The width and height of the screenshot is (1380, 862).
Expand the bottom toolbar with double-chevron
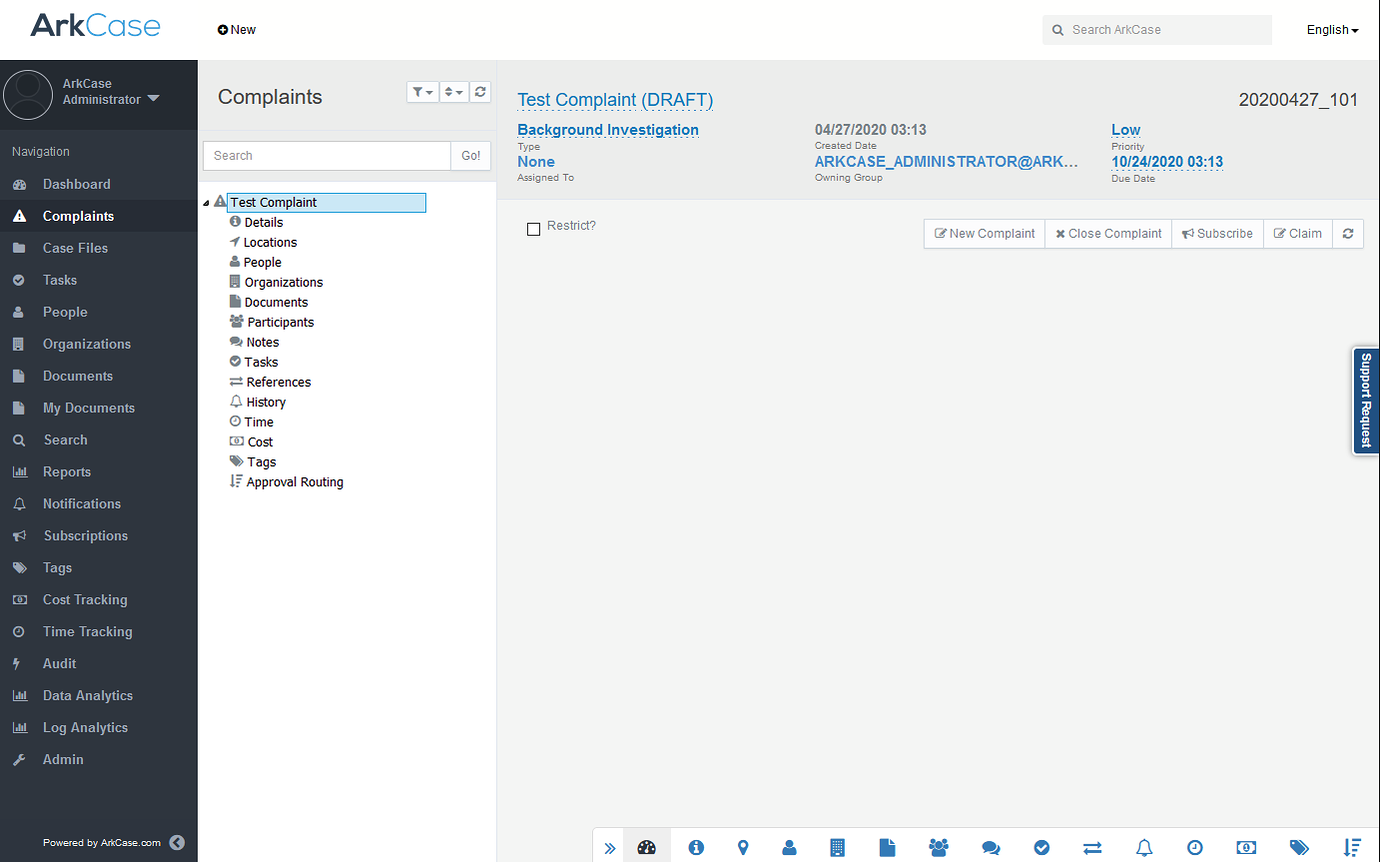(x=610, y=848)
